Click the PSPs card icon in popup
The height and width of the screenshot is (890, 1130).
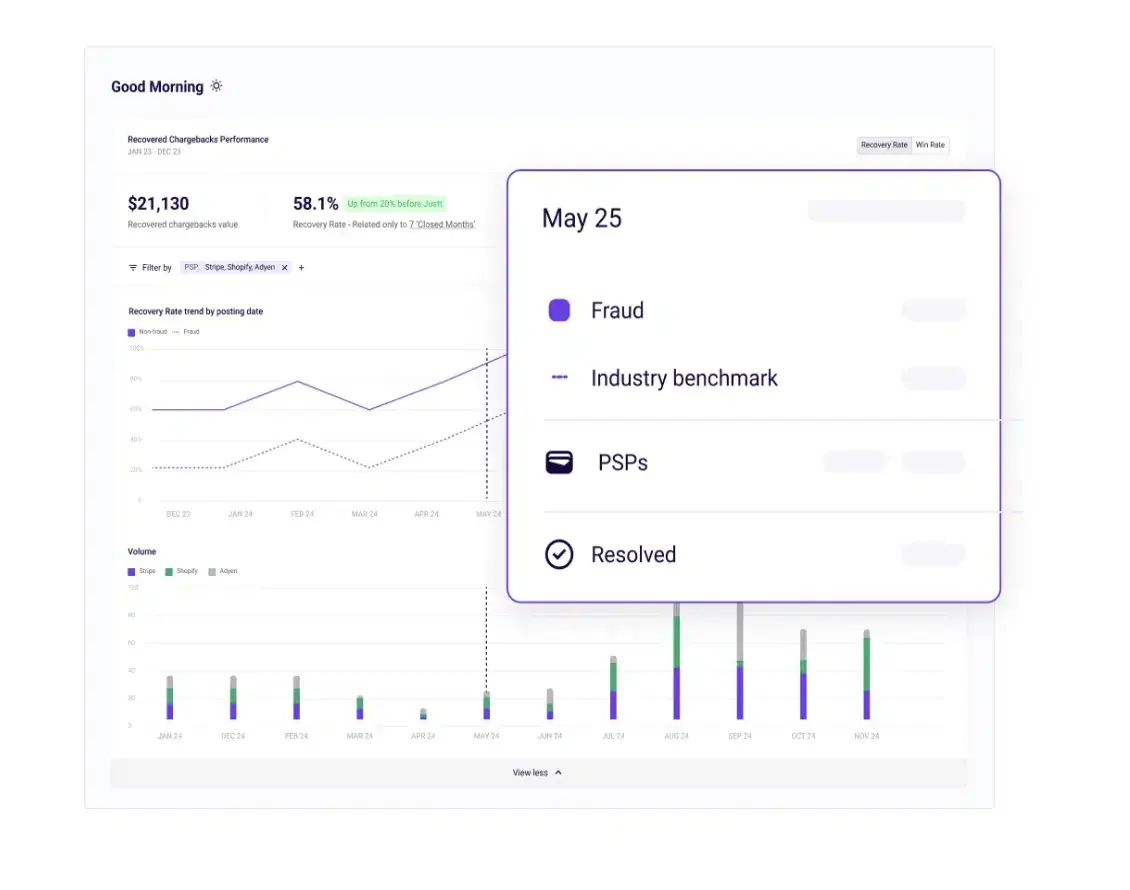pos(560,462)
